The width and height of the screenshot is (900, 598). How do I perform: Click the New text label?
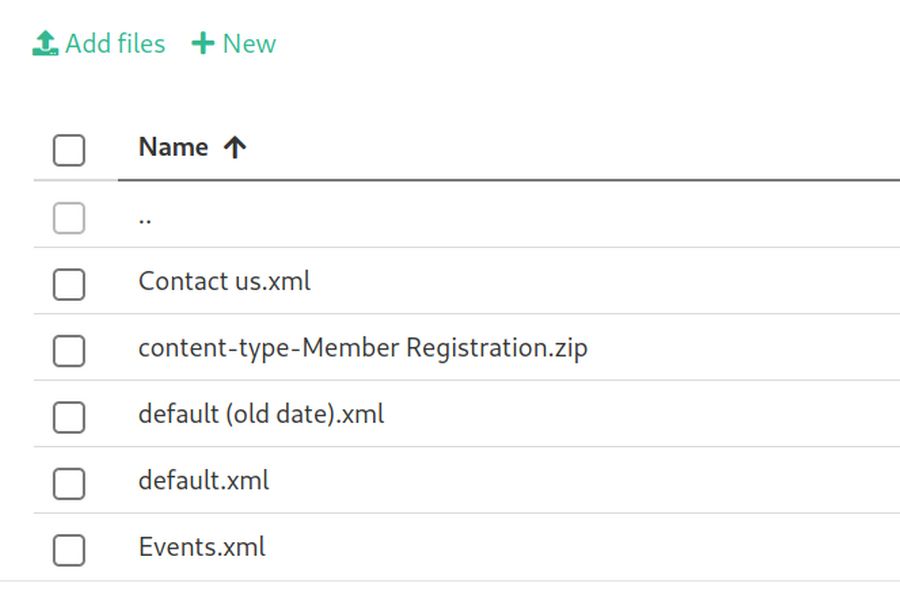(249, 44)
